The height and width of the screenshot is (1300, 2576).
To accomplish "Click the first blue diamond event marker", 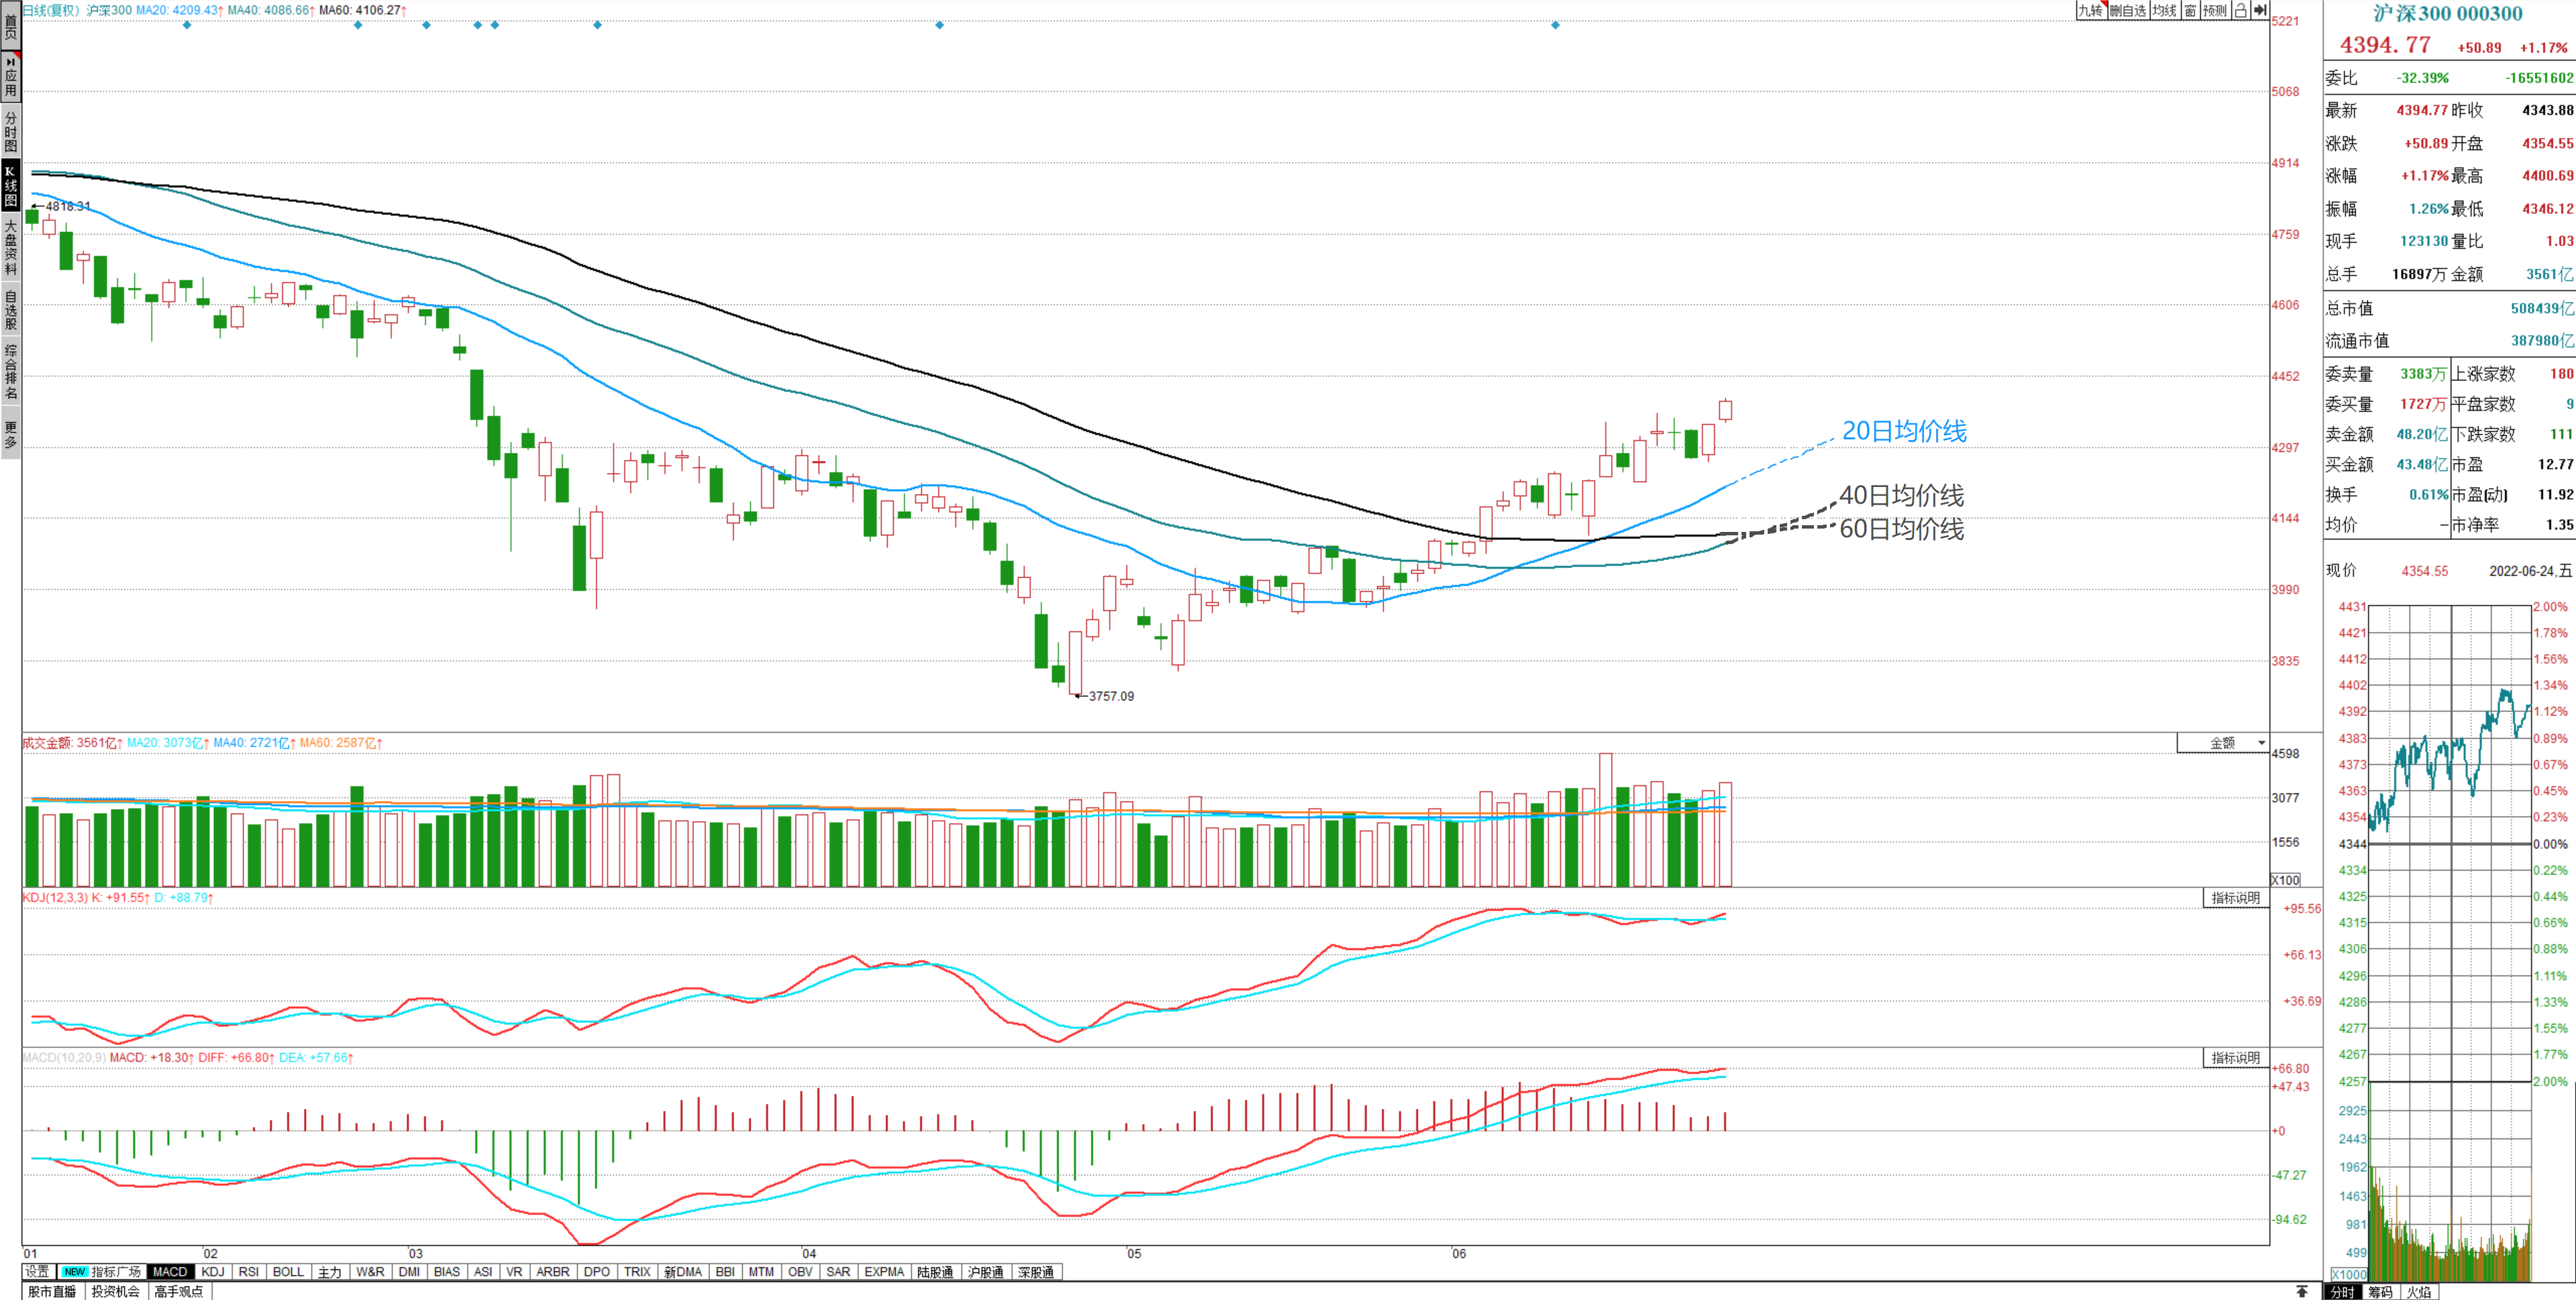I will point(187,25).
